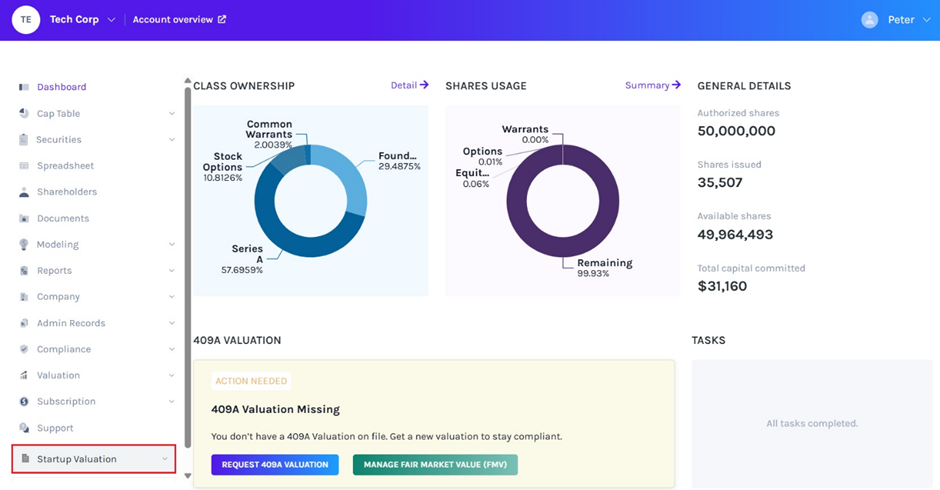
Task: Click the Shareholders person icon
Action: (24, 192)
